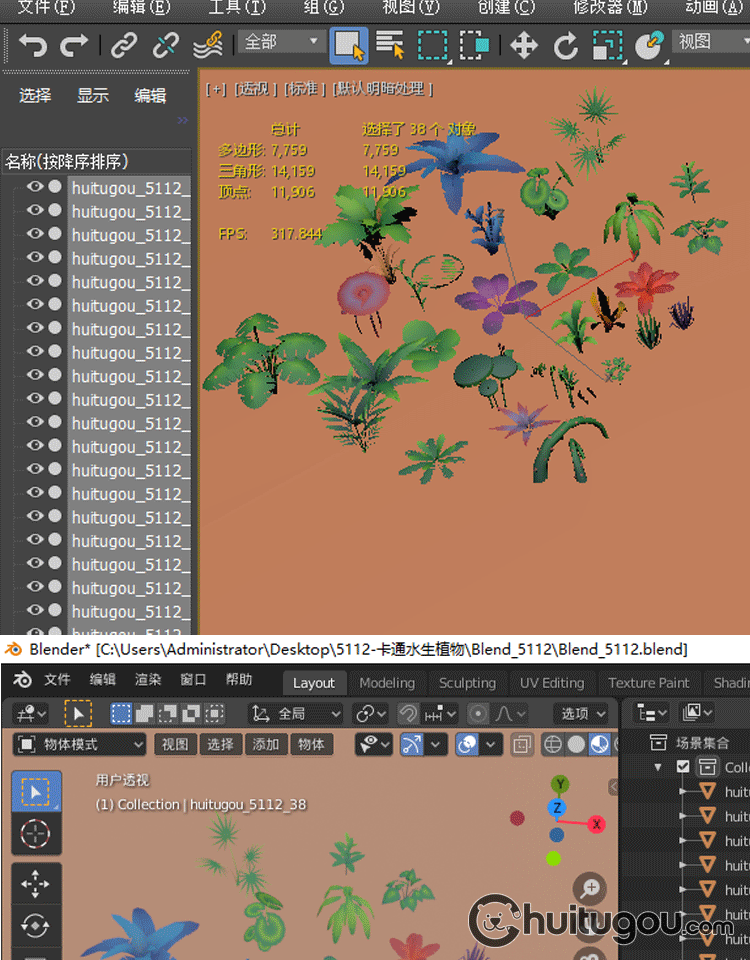Switch to the Modeling workspace tab
750x960 pixels.
pyautogui.click(x=387, y=683)
